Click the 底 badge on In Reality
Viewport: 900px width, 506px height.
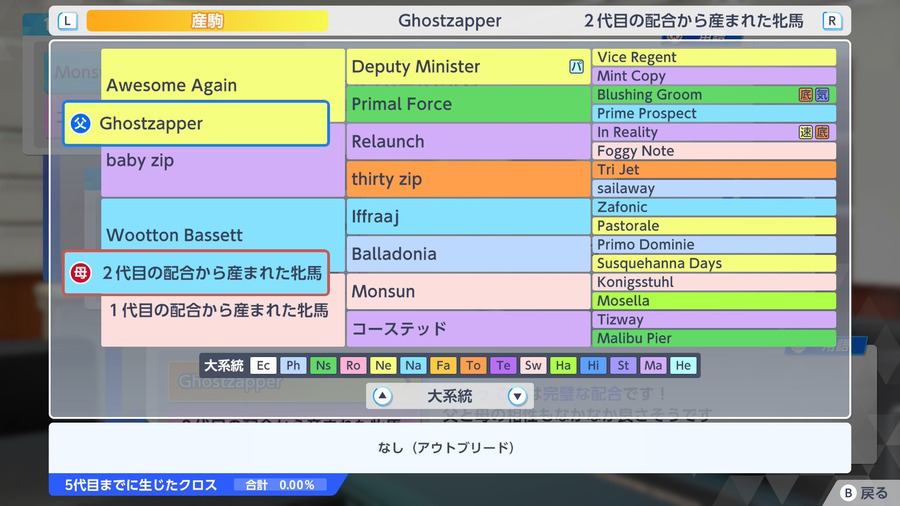pos(822,132)
